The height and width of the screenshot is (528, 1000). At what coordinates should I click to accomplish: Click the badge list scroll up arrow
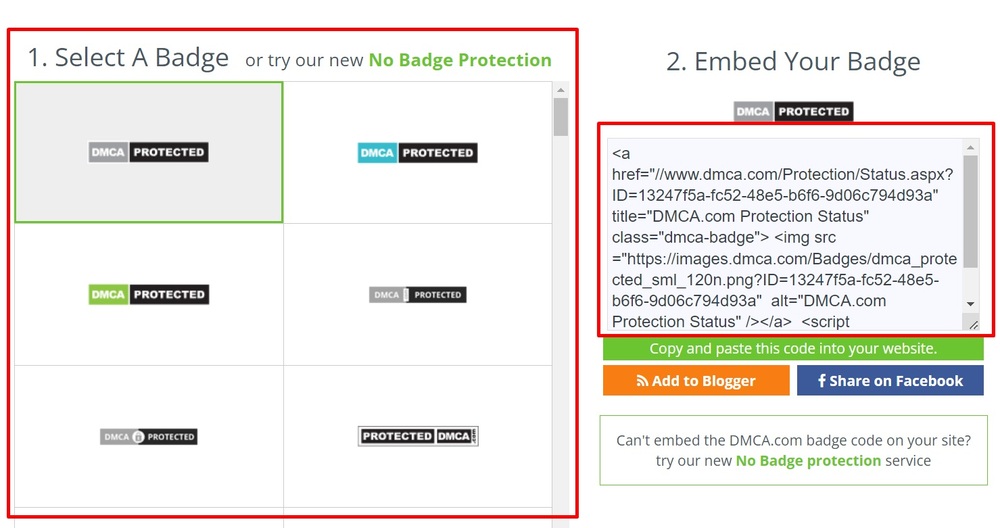pos(561,90)
